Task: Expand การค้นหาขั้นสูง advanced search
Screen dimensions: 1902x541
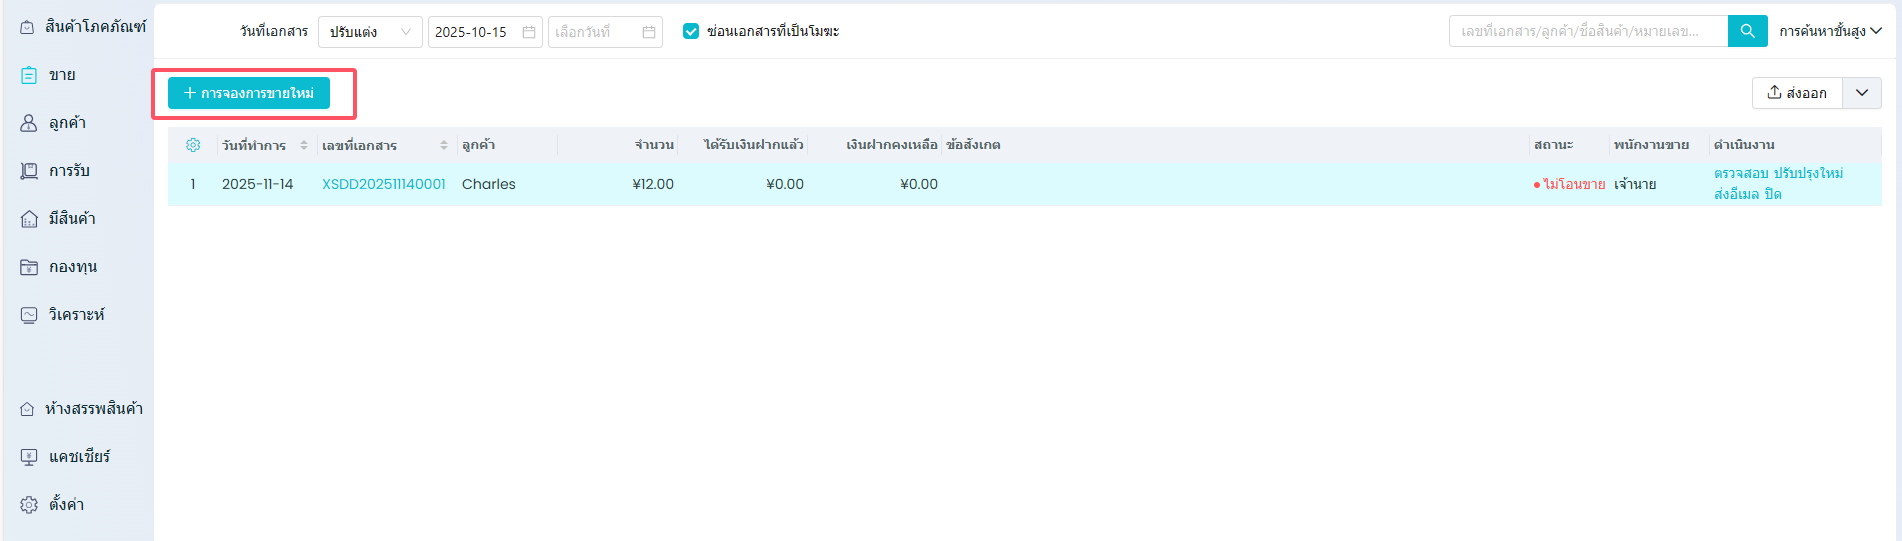Action: click(x=1830, y=31)
